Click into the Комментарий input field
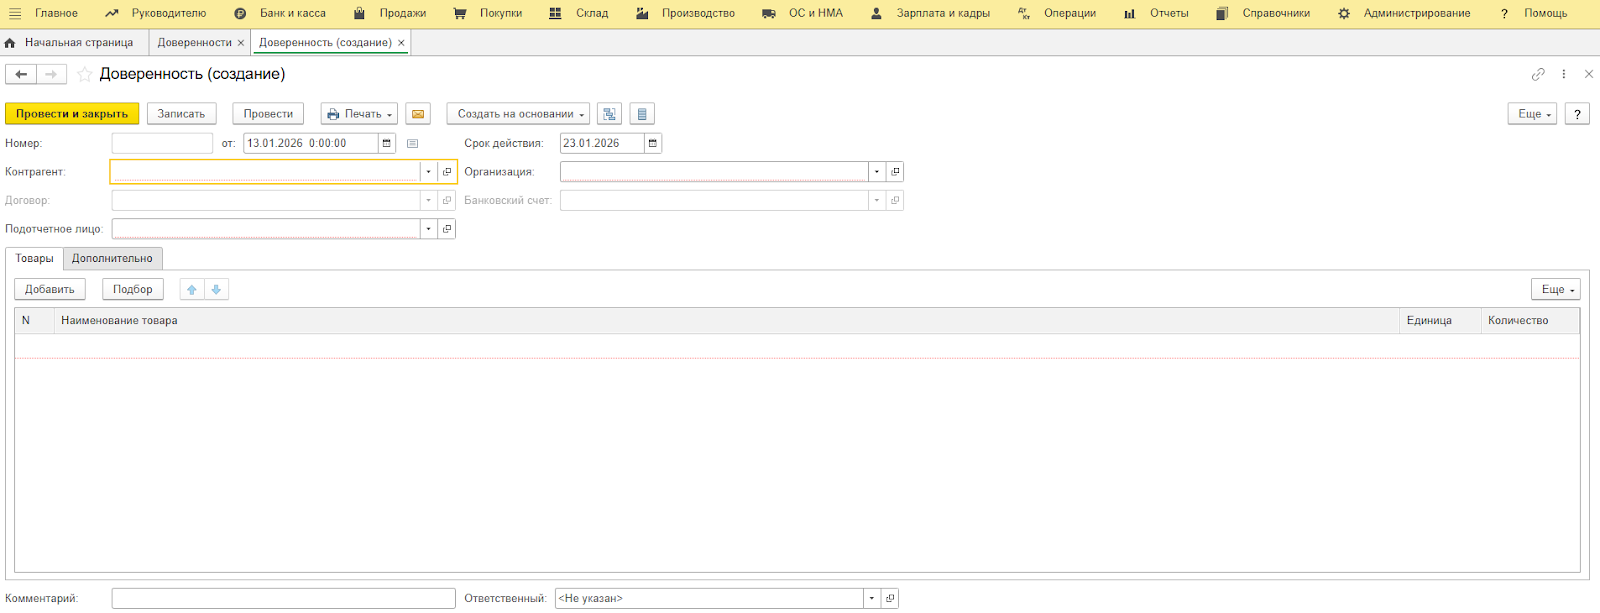Screen dimensions: 1600x613 [x=283, y=598]
